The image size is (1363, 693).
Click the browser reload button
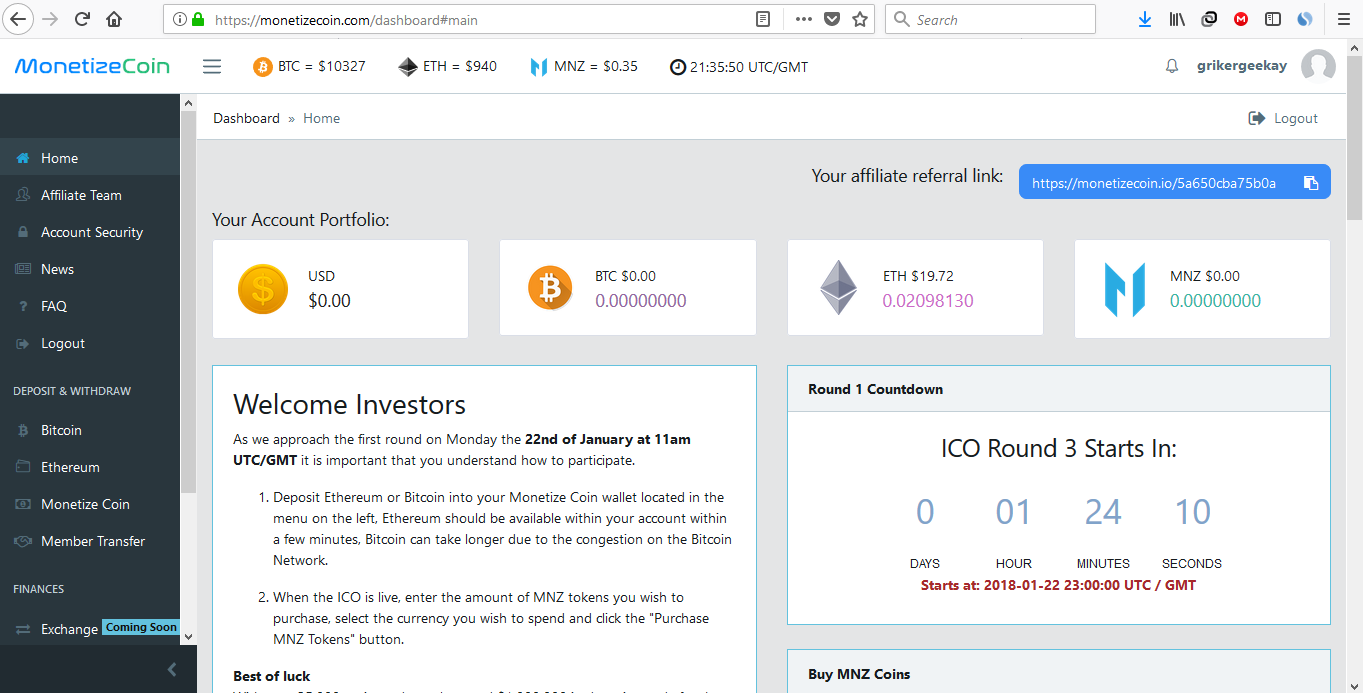pyautogui.click(x=83, y=19)
